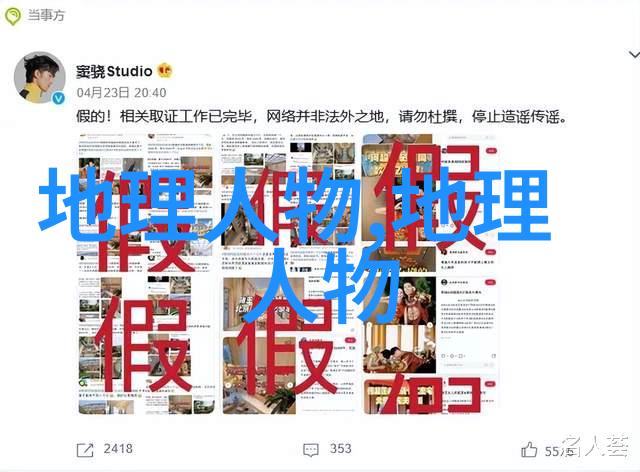Click the comment bubble icon

pyautogui.click(x=311, y=450)
